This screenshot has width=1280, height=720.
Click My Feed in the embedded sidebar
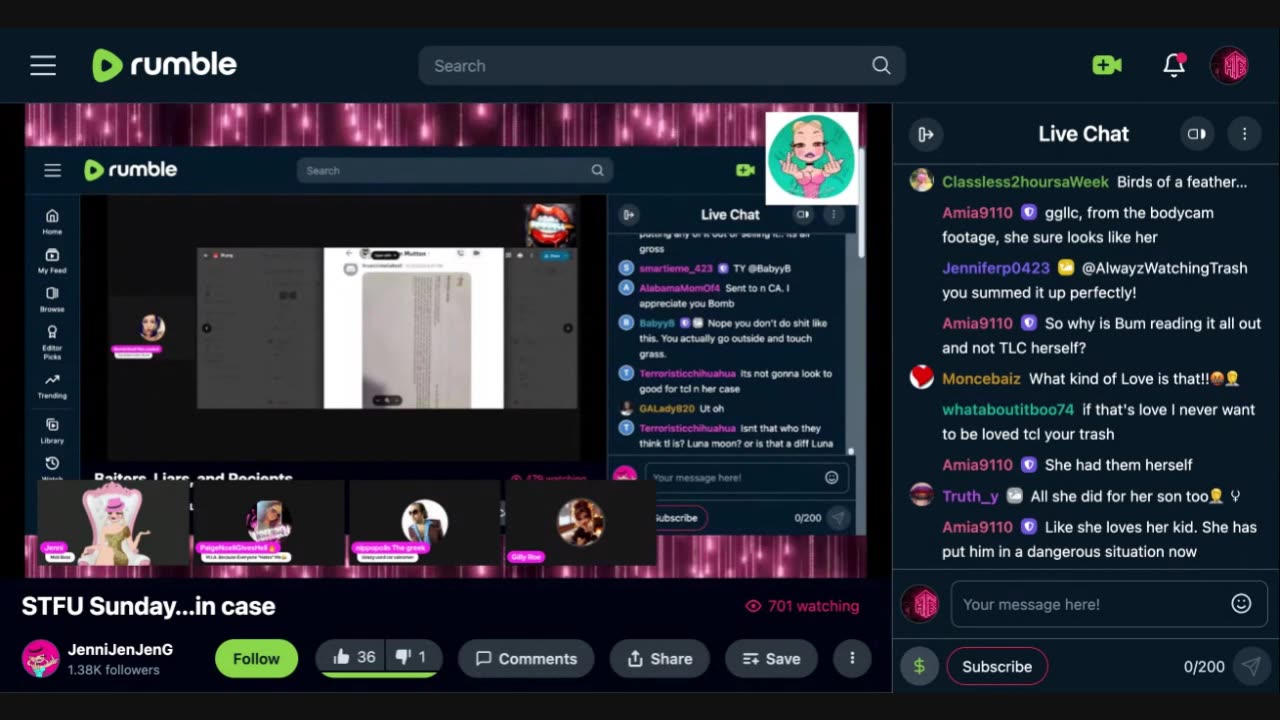(52, 261)
